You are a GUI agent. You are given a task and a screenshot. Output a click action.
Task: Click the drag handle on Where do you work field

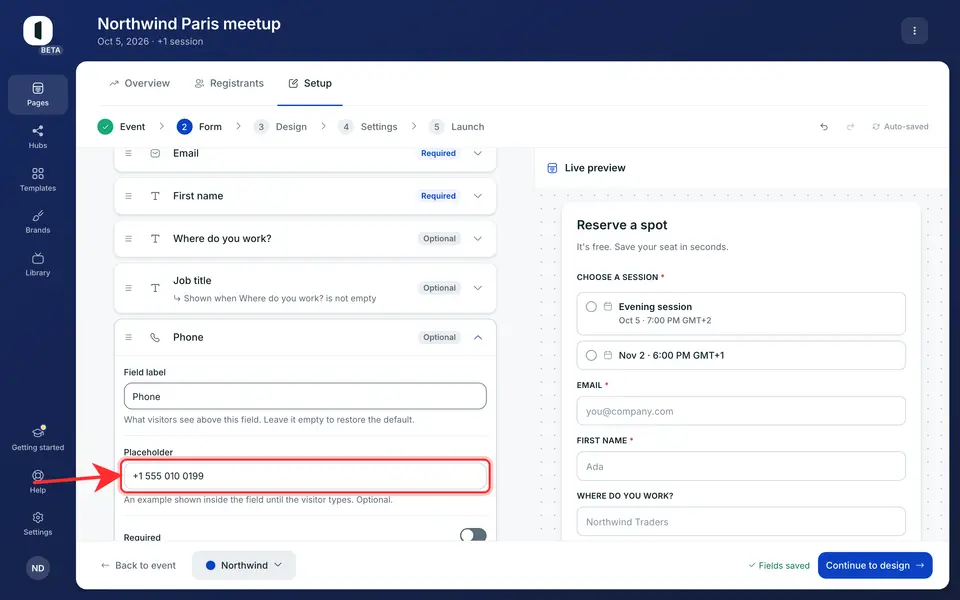coord(129,239)
